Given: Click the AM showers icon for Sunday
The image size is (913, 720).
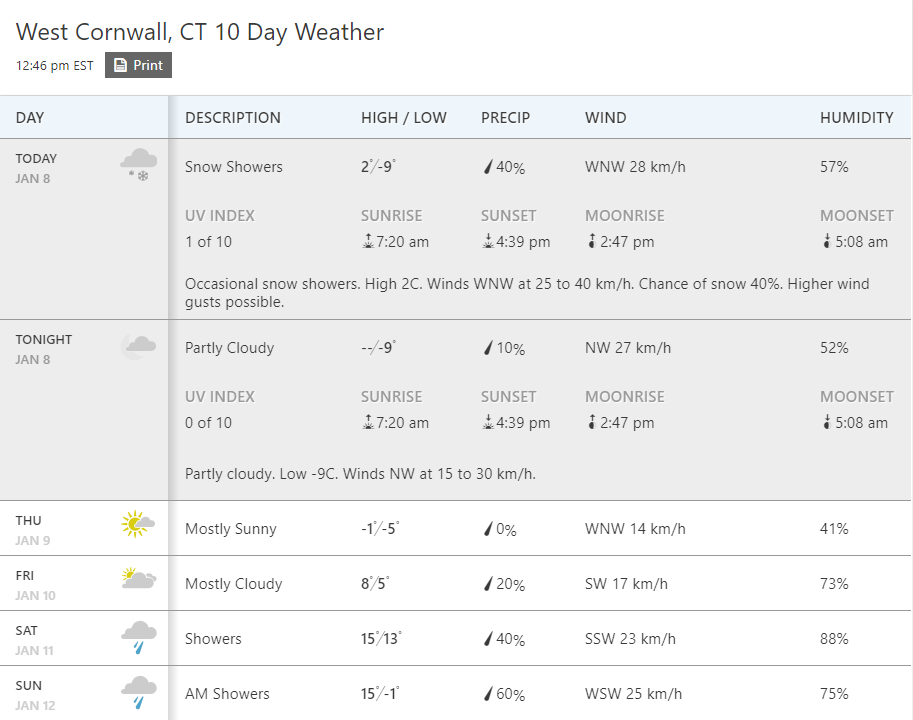Looking at the screenshot, I should (138, 691).
